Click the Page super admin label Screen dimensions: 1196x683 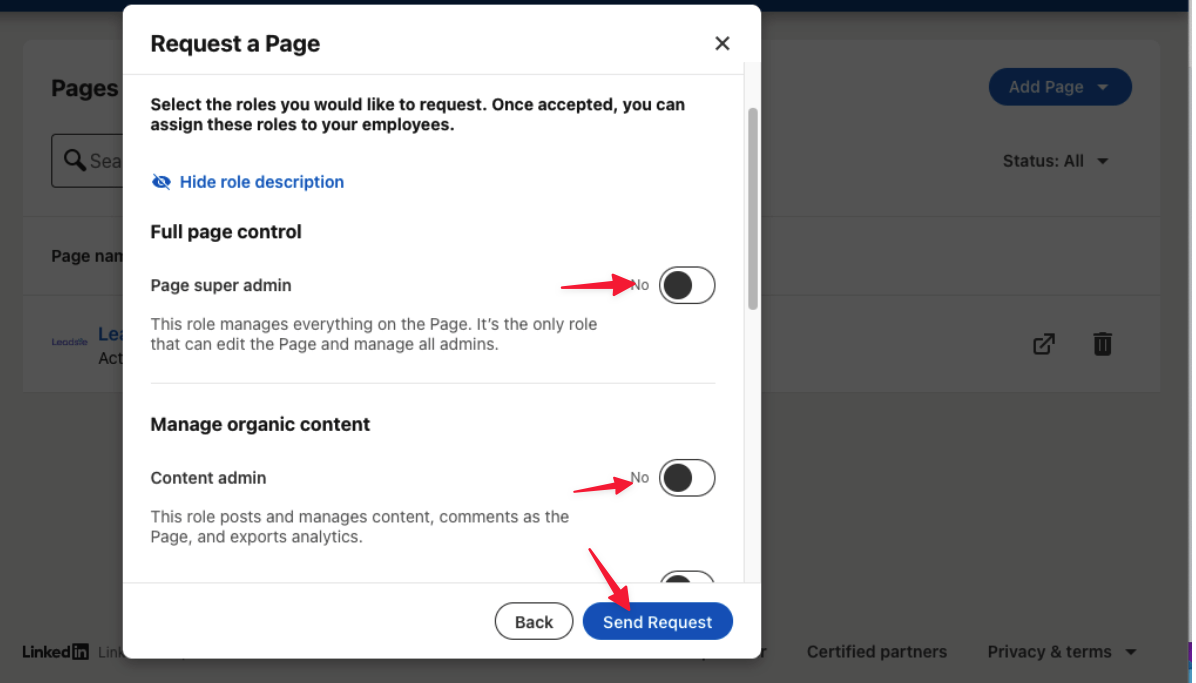[221, 286]
